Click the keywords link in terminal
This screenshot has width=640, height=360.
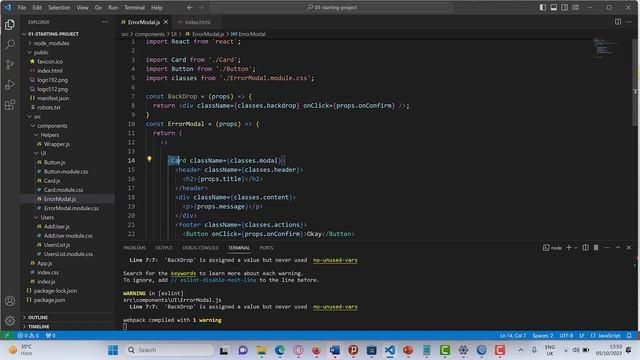pos(183,273)
